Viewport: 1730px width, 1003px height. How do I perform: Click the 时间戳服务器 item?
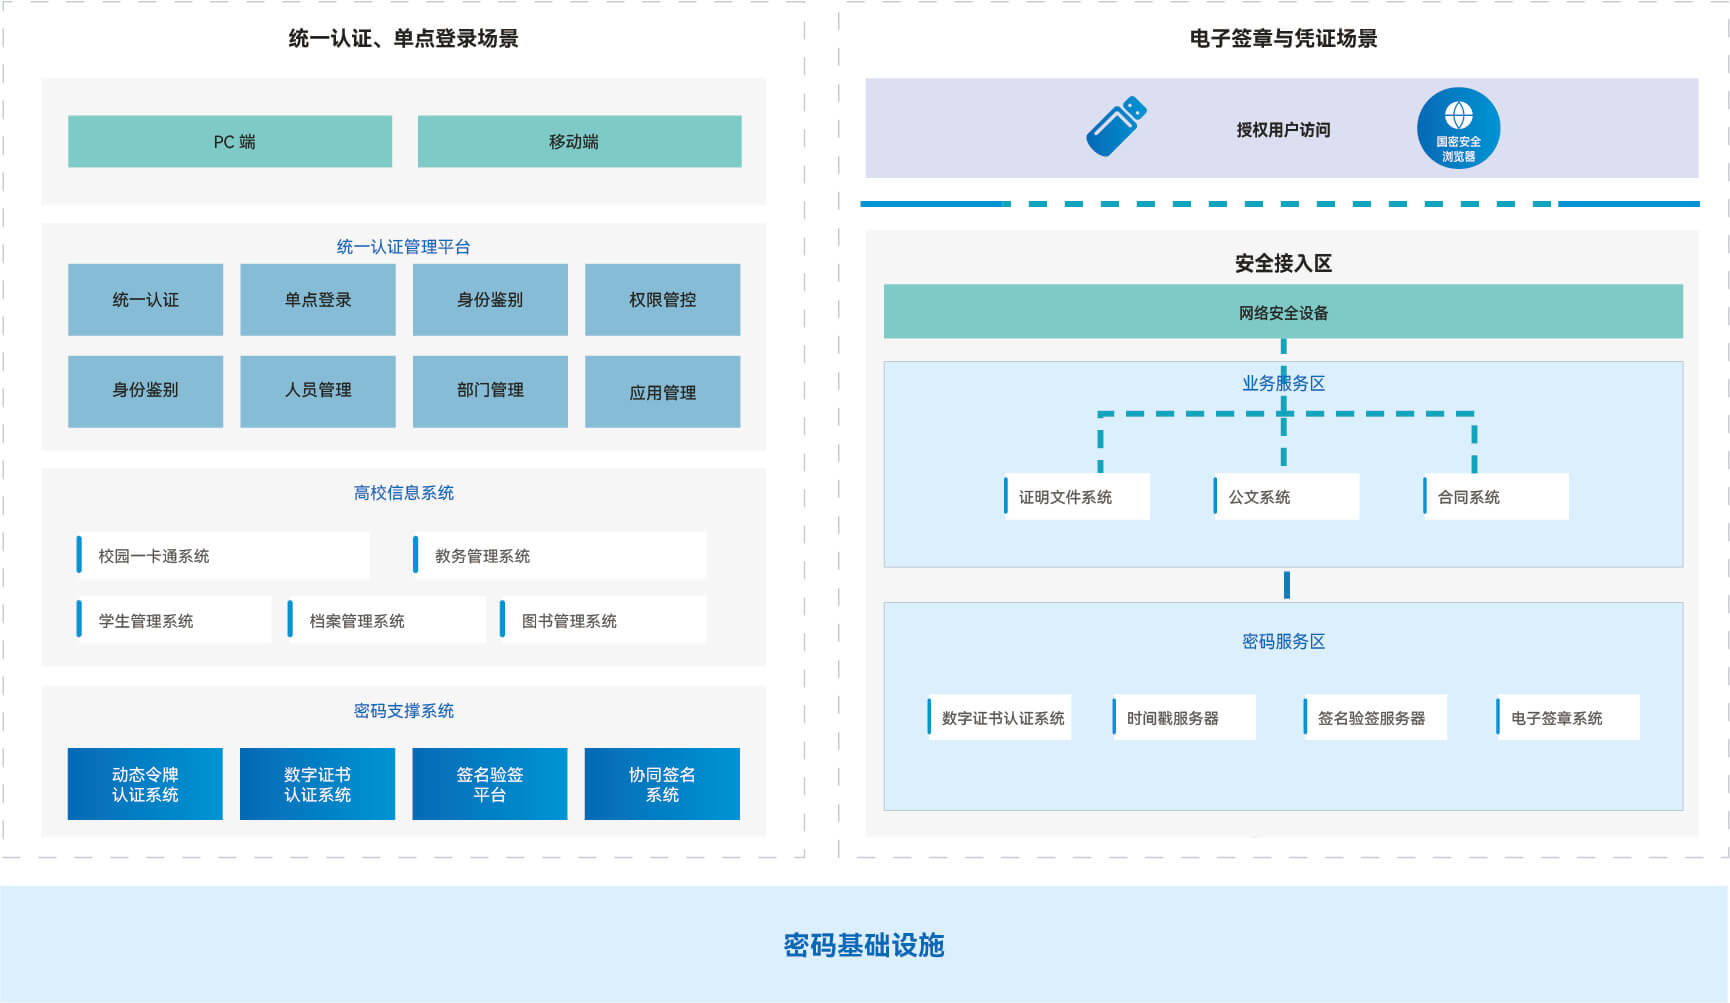click(x=1184, y=718)
